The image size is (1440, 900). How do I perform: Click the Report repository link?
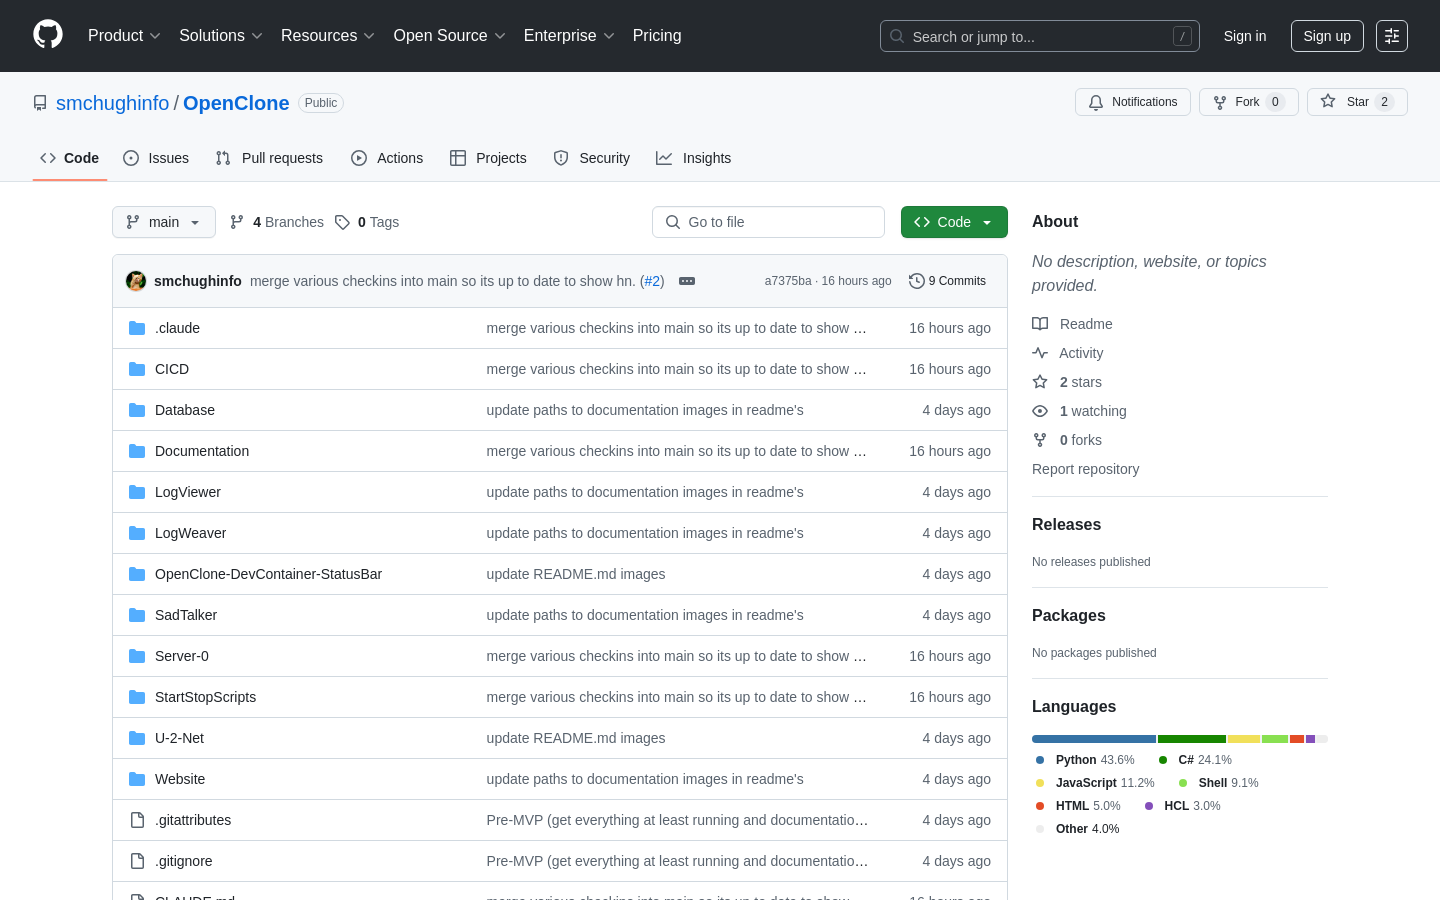pyautogui.click(x=1085, y=469)
